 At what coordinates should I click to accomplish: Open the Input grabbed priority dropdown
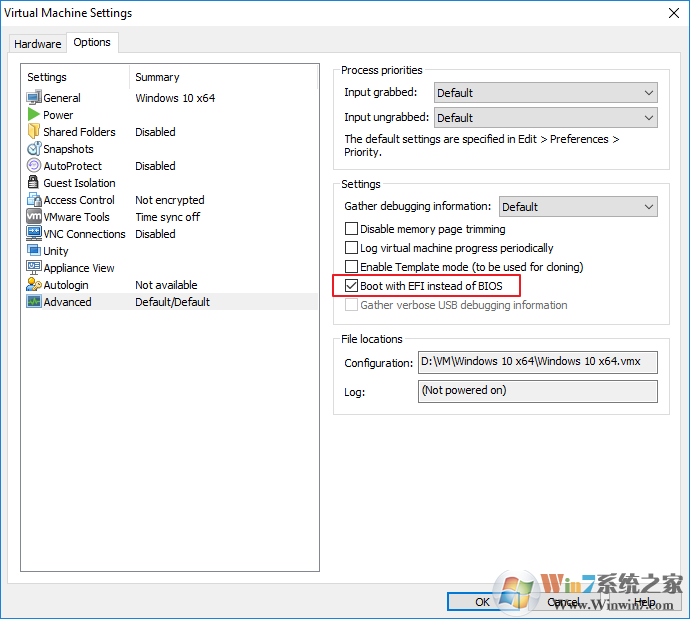tap(545, 93)
